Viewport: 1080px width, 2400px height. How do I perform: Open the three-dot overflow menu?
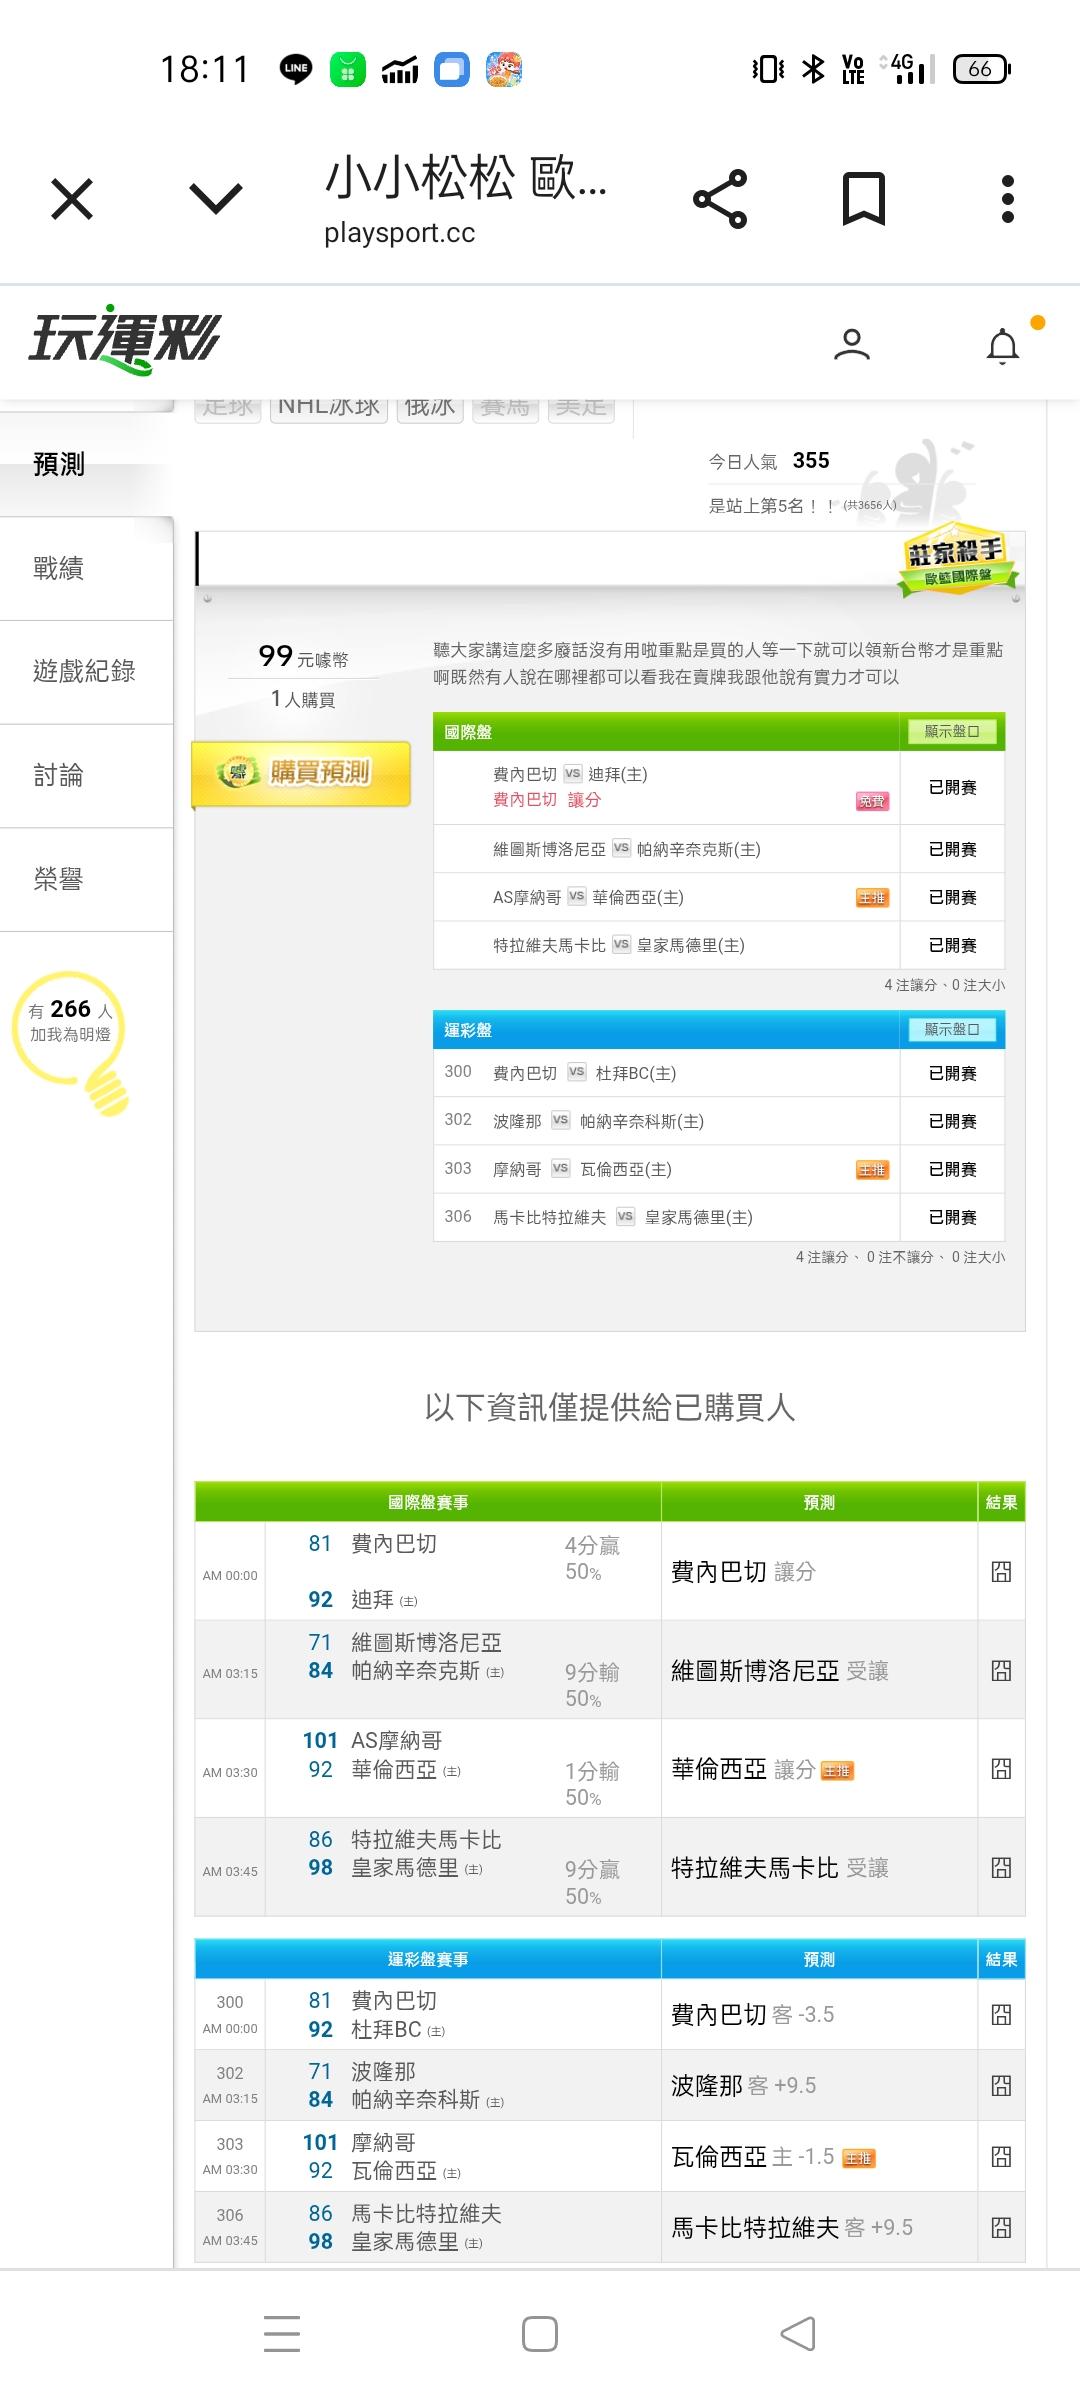click(1008, 199)
